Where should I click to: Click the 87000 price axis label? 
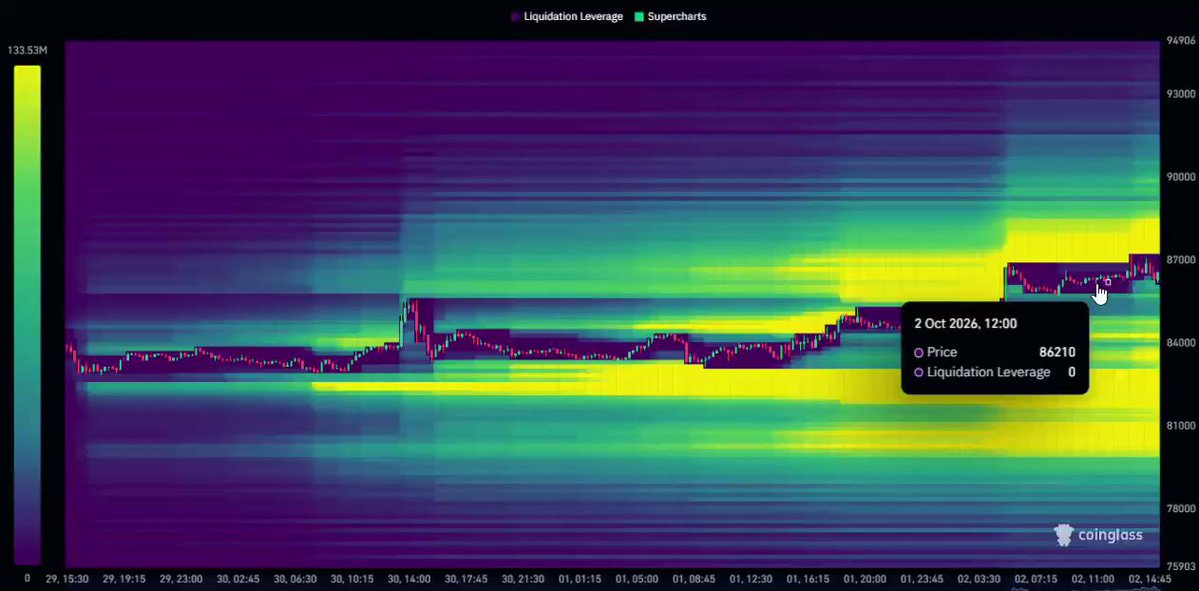tap(1180, 260)
